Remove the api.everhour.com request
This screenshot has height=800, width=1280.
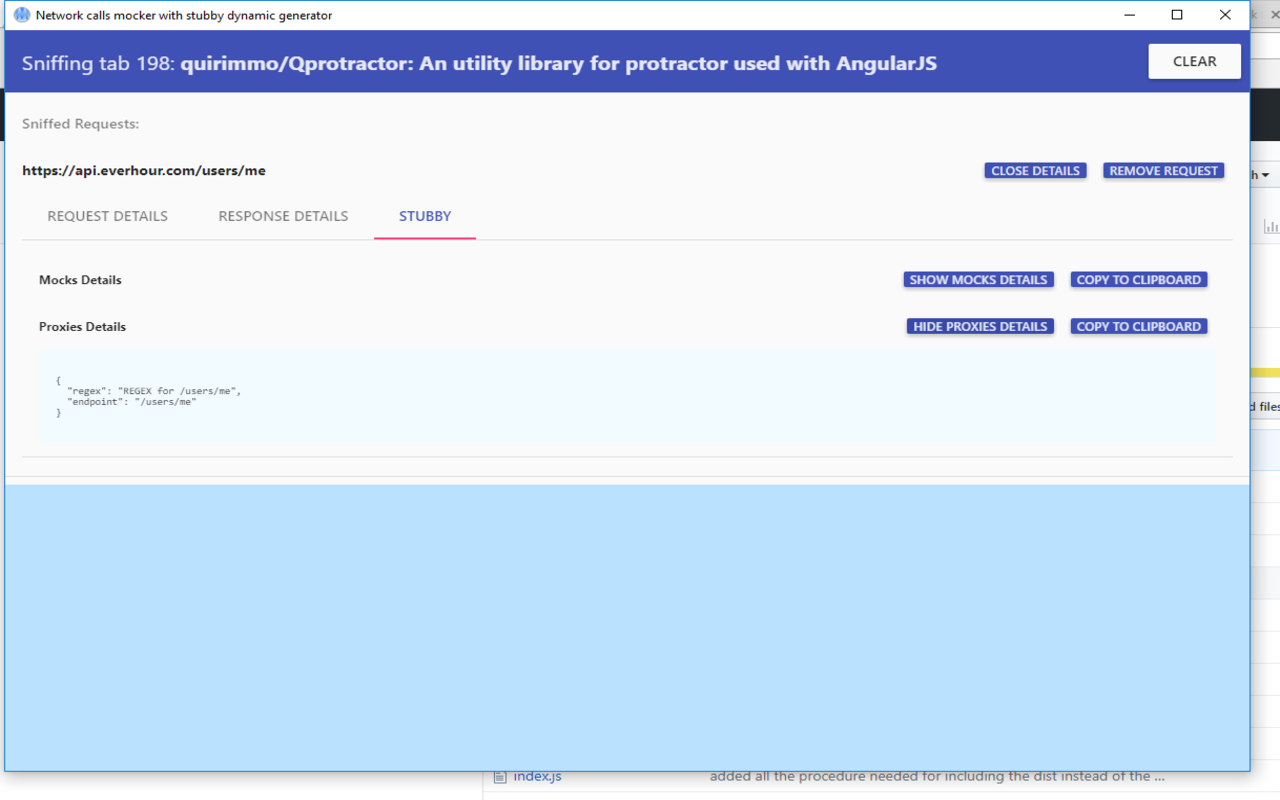pos(1163,171)
